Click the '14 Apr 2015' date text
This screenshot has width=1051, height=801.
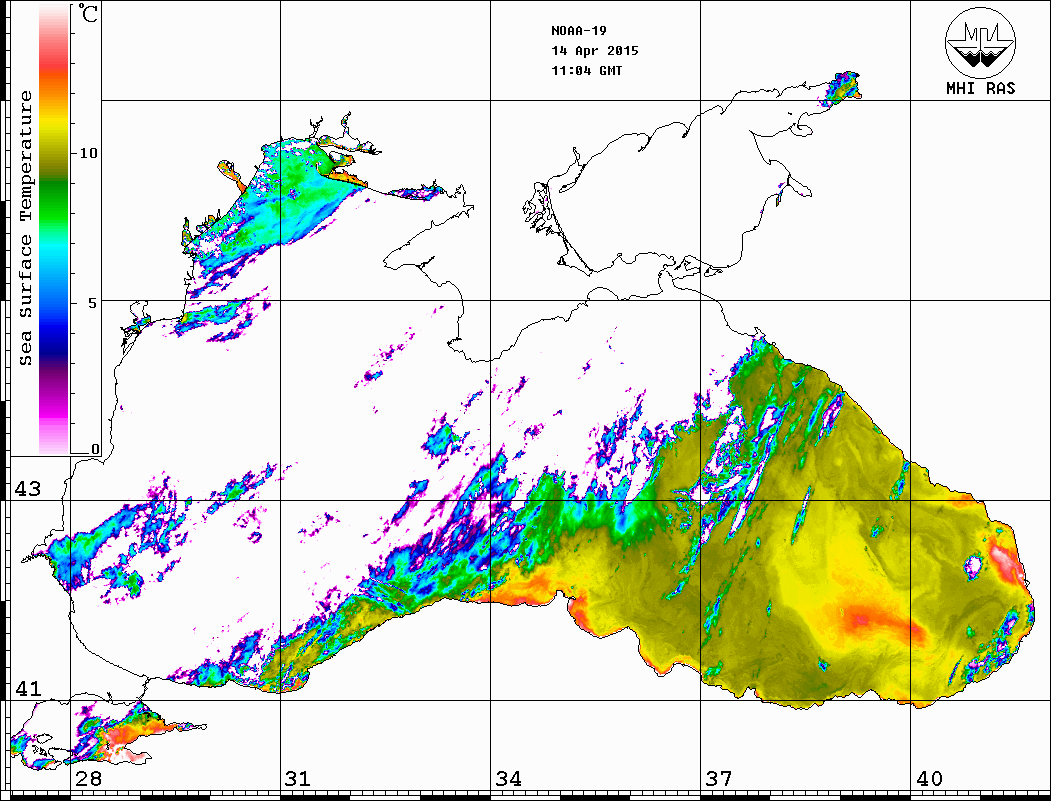[595, 51]
